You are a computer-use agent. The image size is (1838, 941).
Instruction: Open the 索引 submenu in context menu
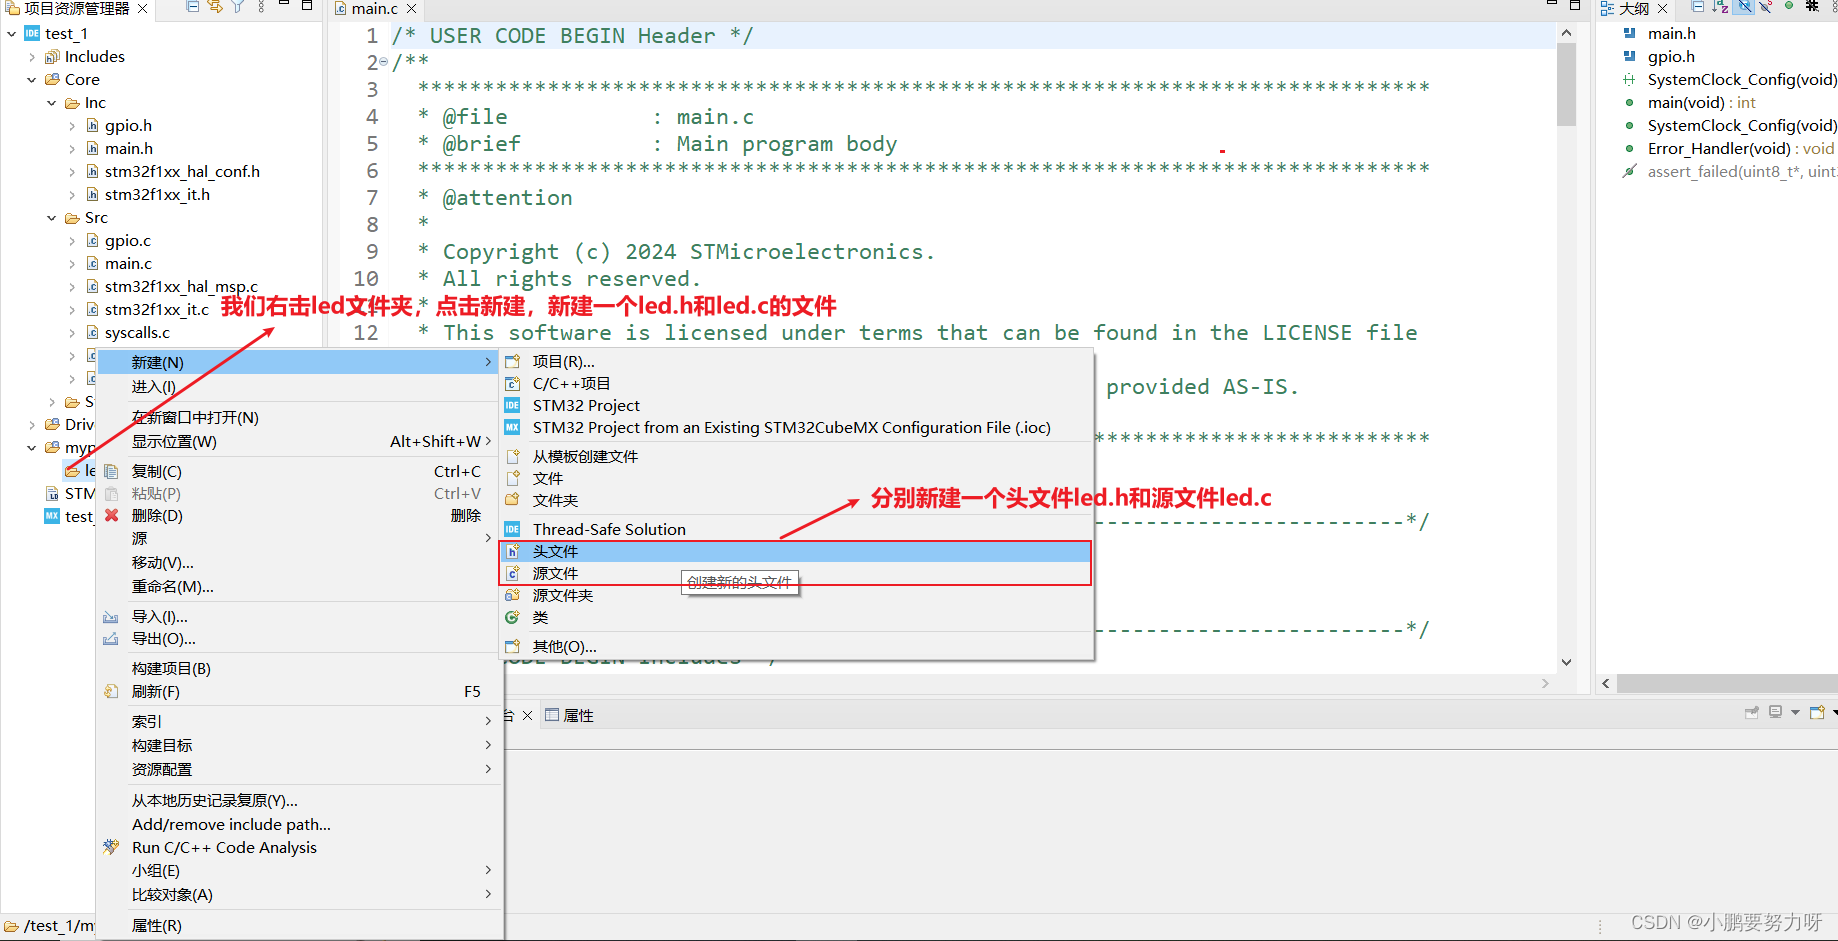pos(298,721)
